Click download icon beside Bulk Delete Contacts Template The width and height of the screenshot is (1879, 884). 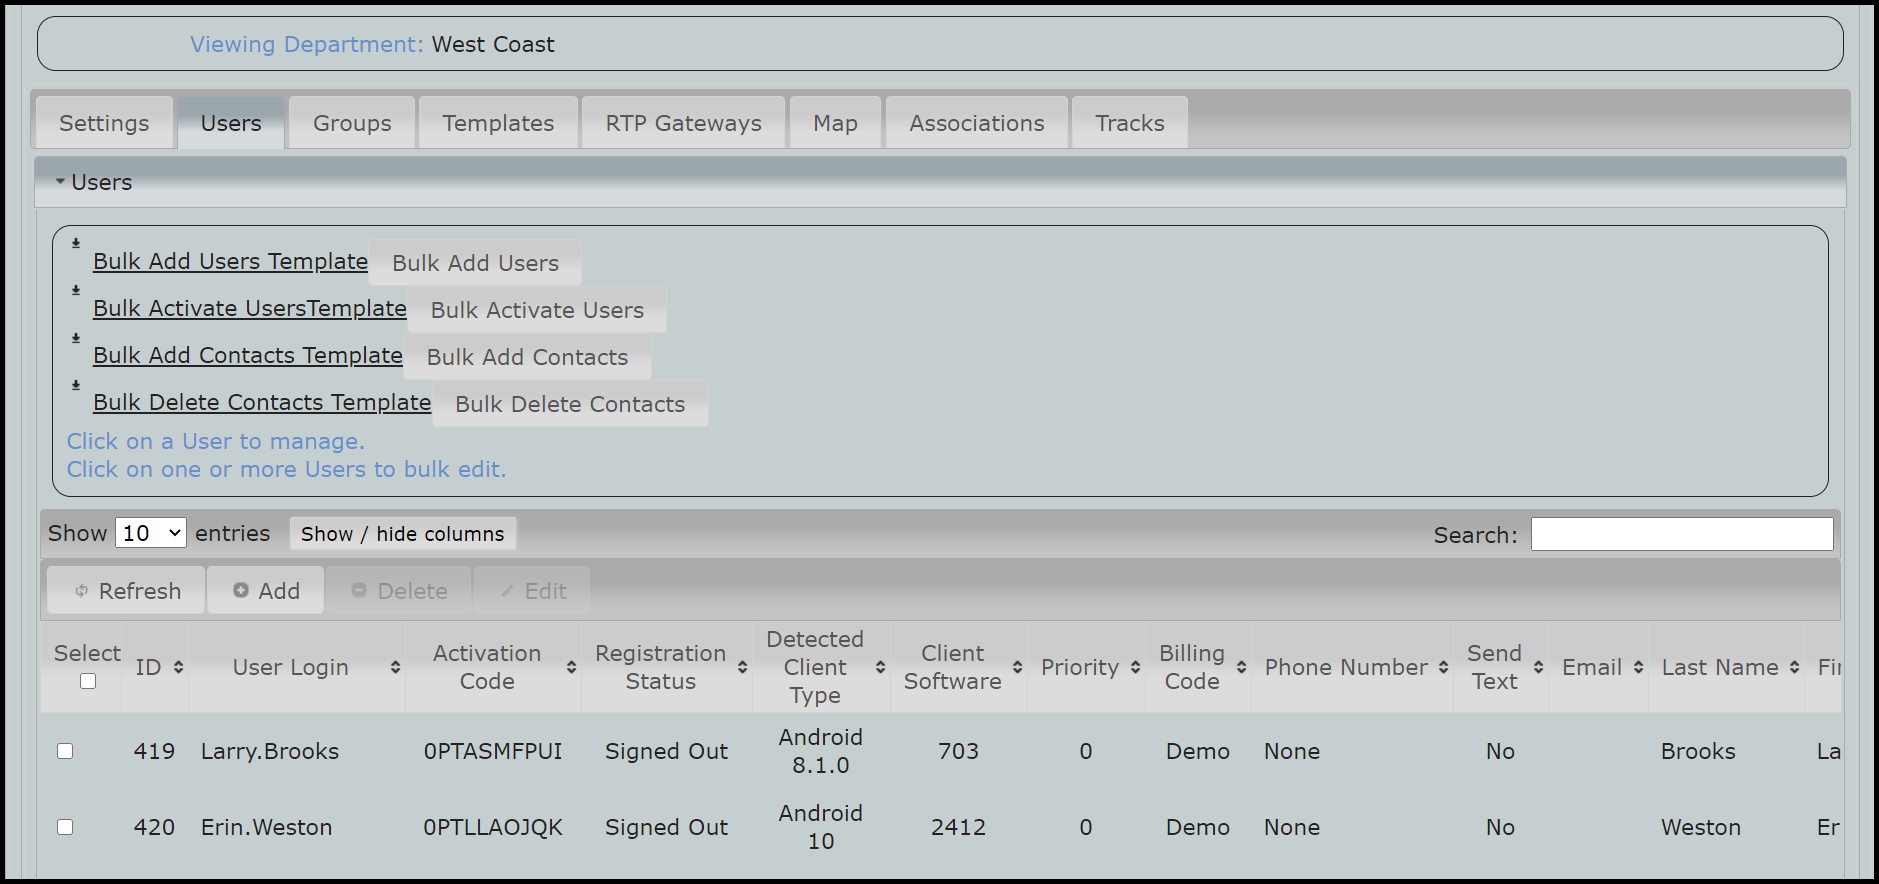tap(76, 385)
